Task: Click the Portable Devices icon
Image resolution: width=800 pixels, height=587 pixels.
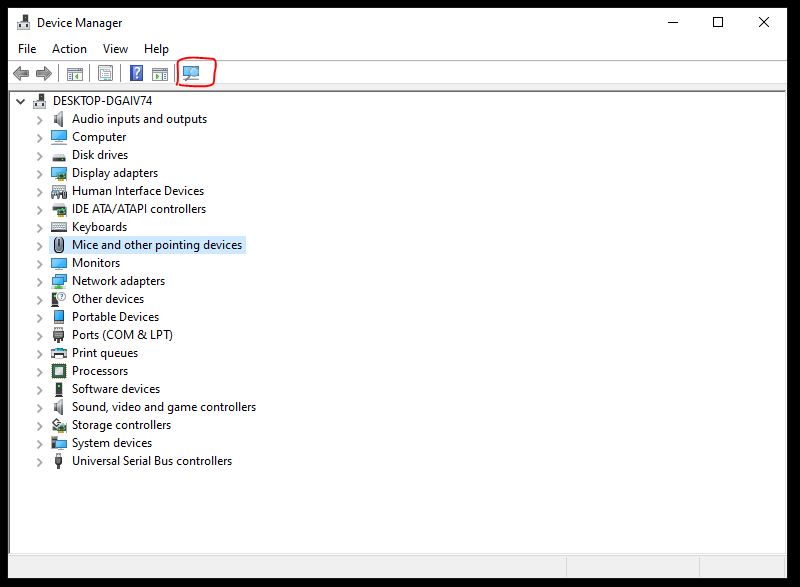Action: [59, 317]
